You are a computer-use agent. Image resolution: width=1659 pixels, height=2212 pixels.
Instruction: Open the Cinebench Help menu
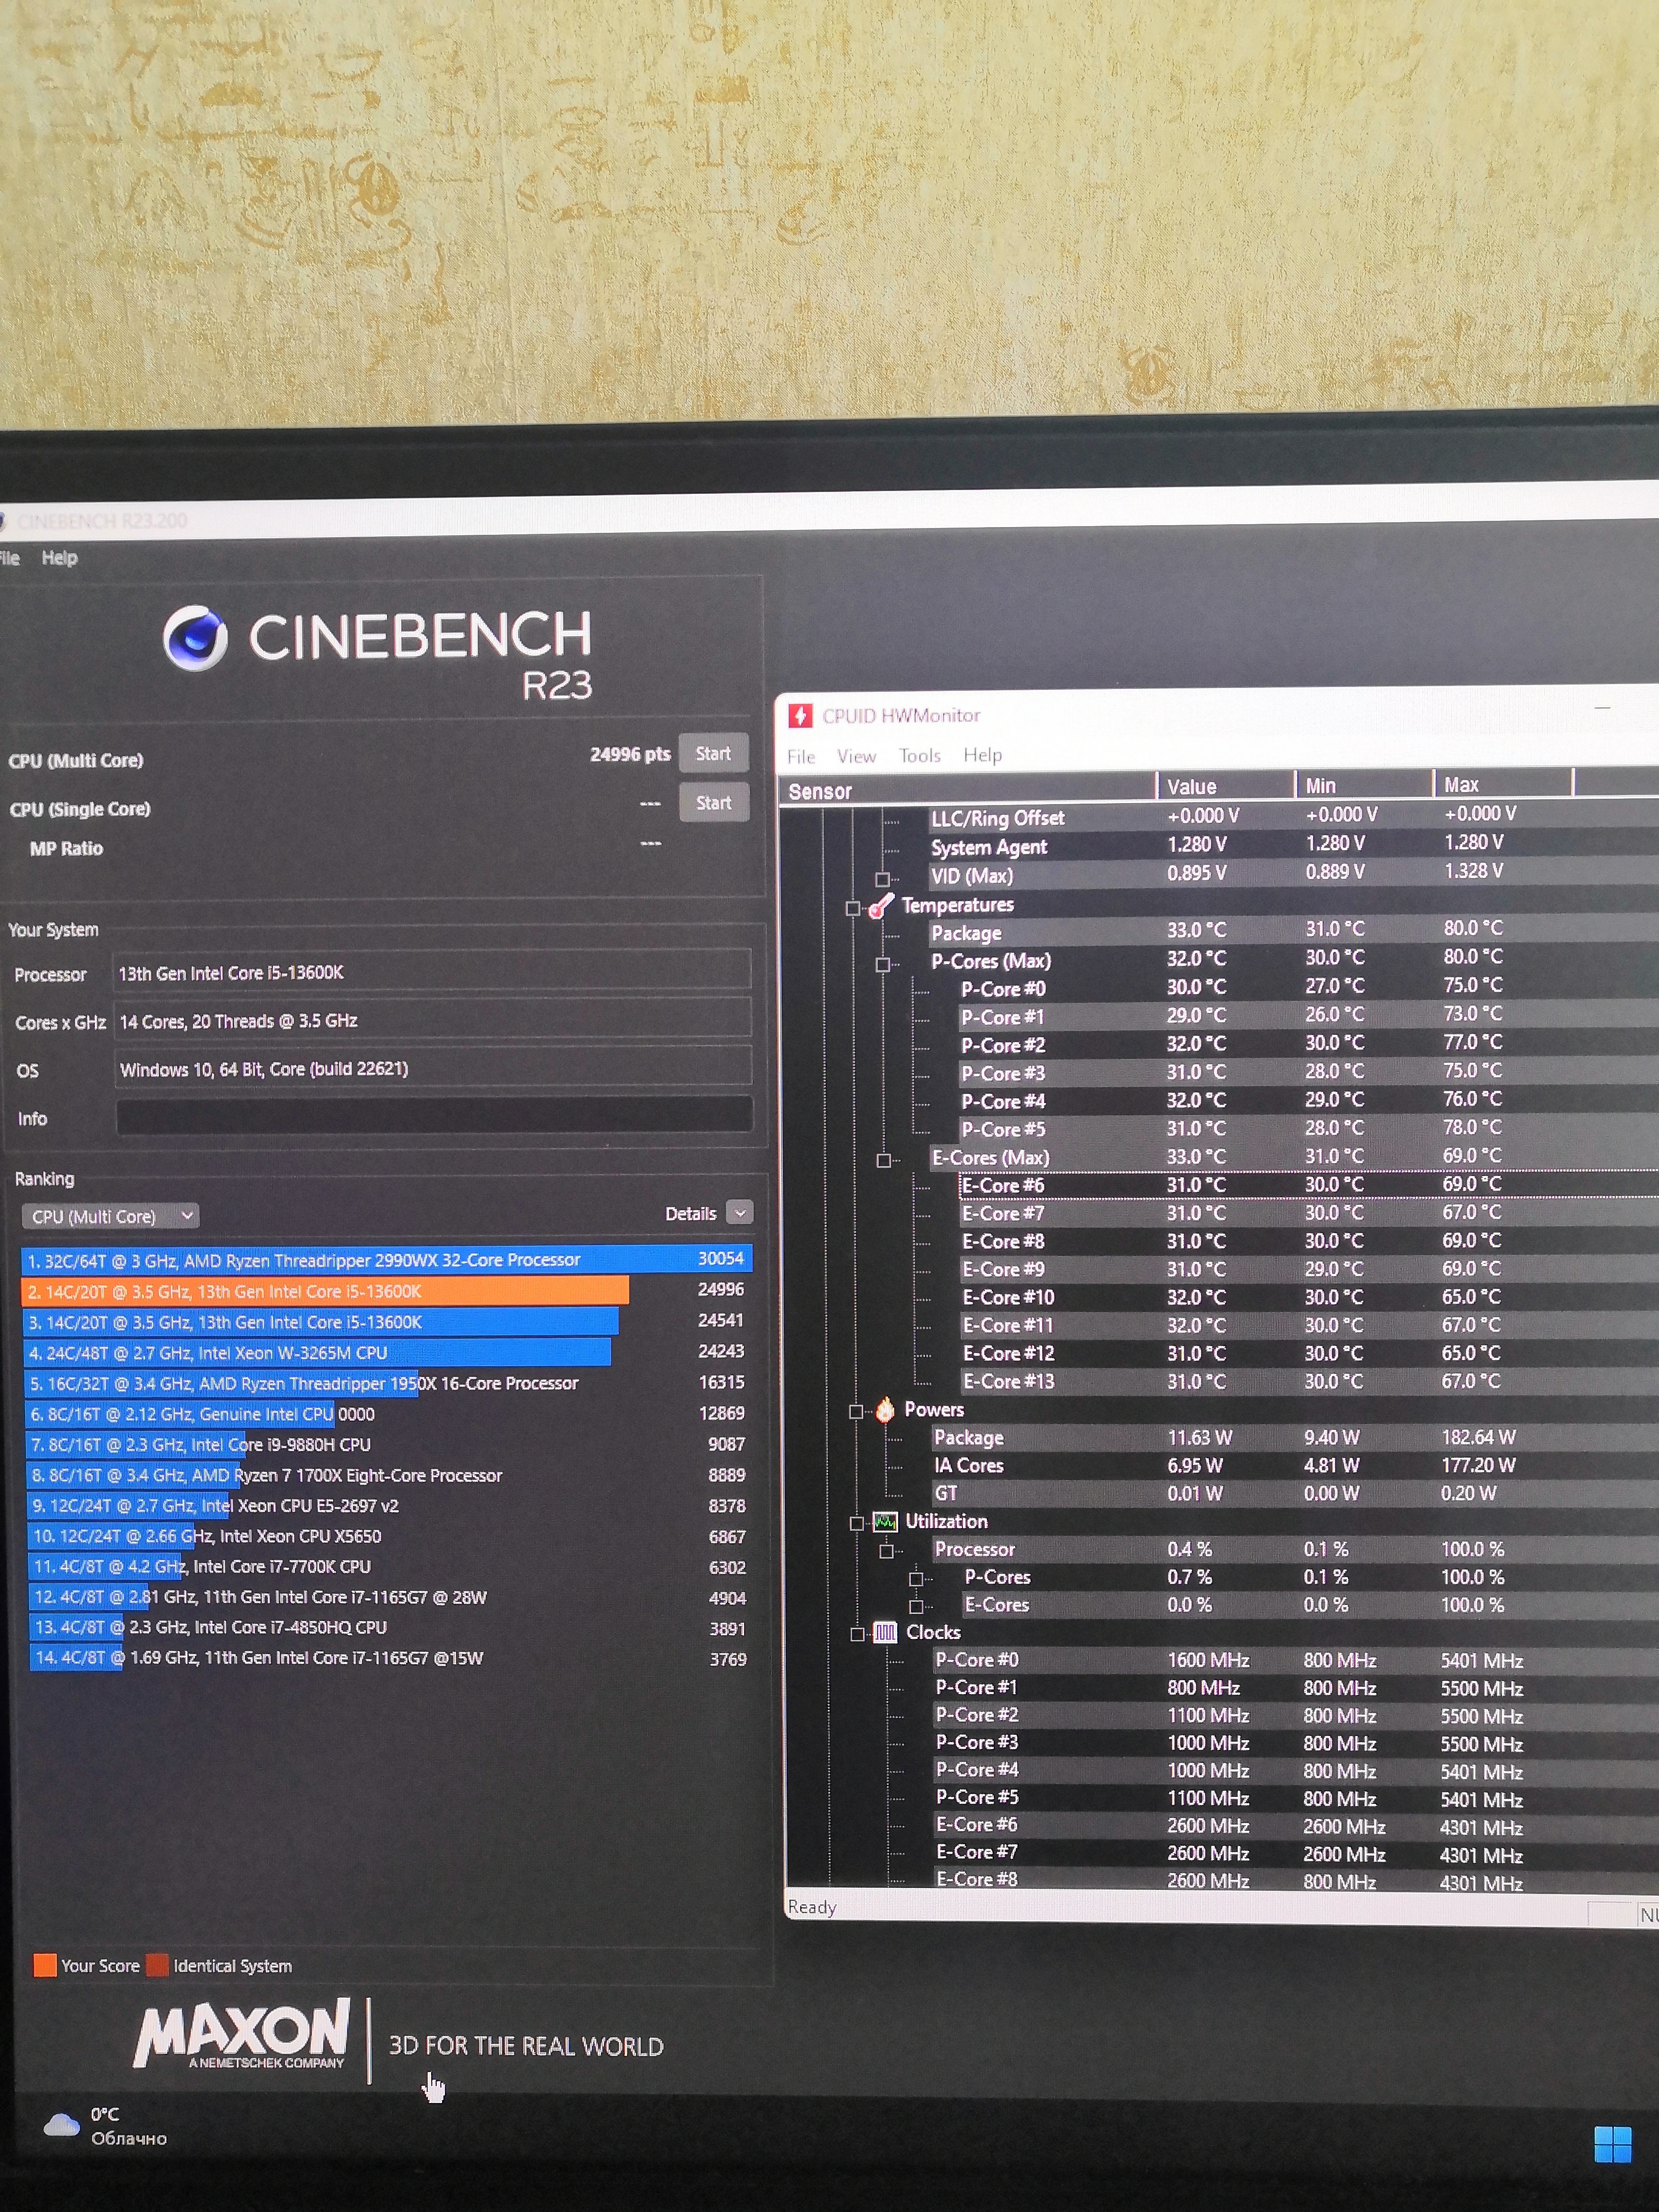[x=59, y=558]
